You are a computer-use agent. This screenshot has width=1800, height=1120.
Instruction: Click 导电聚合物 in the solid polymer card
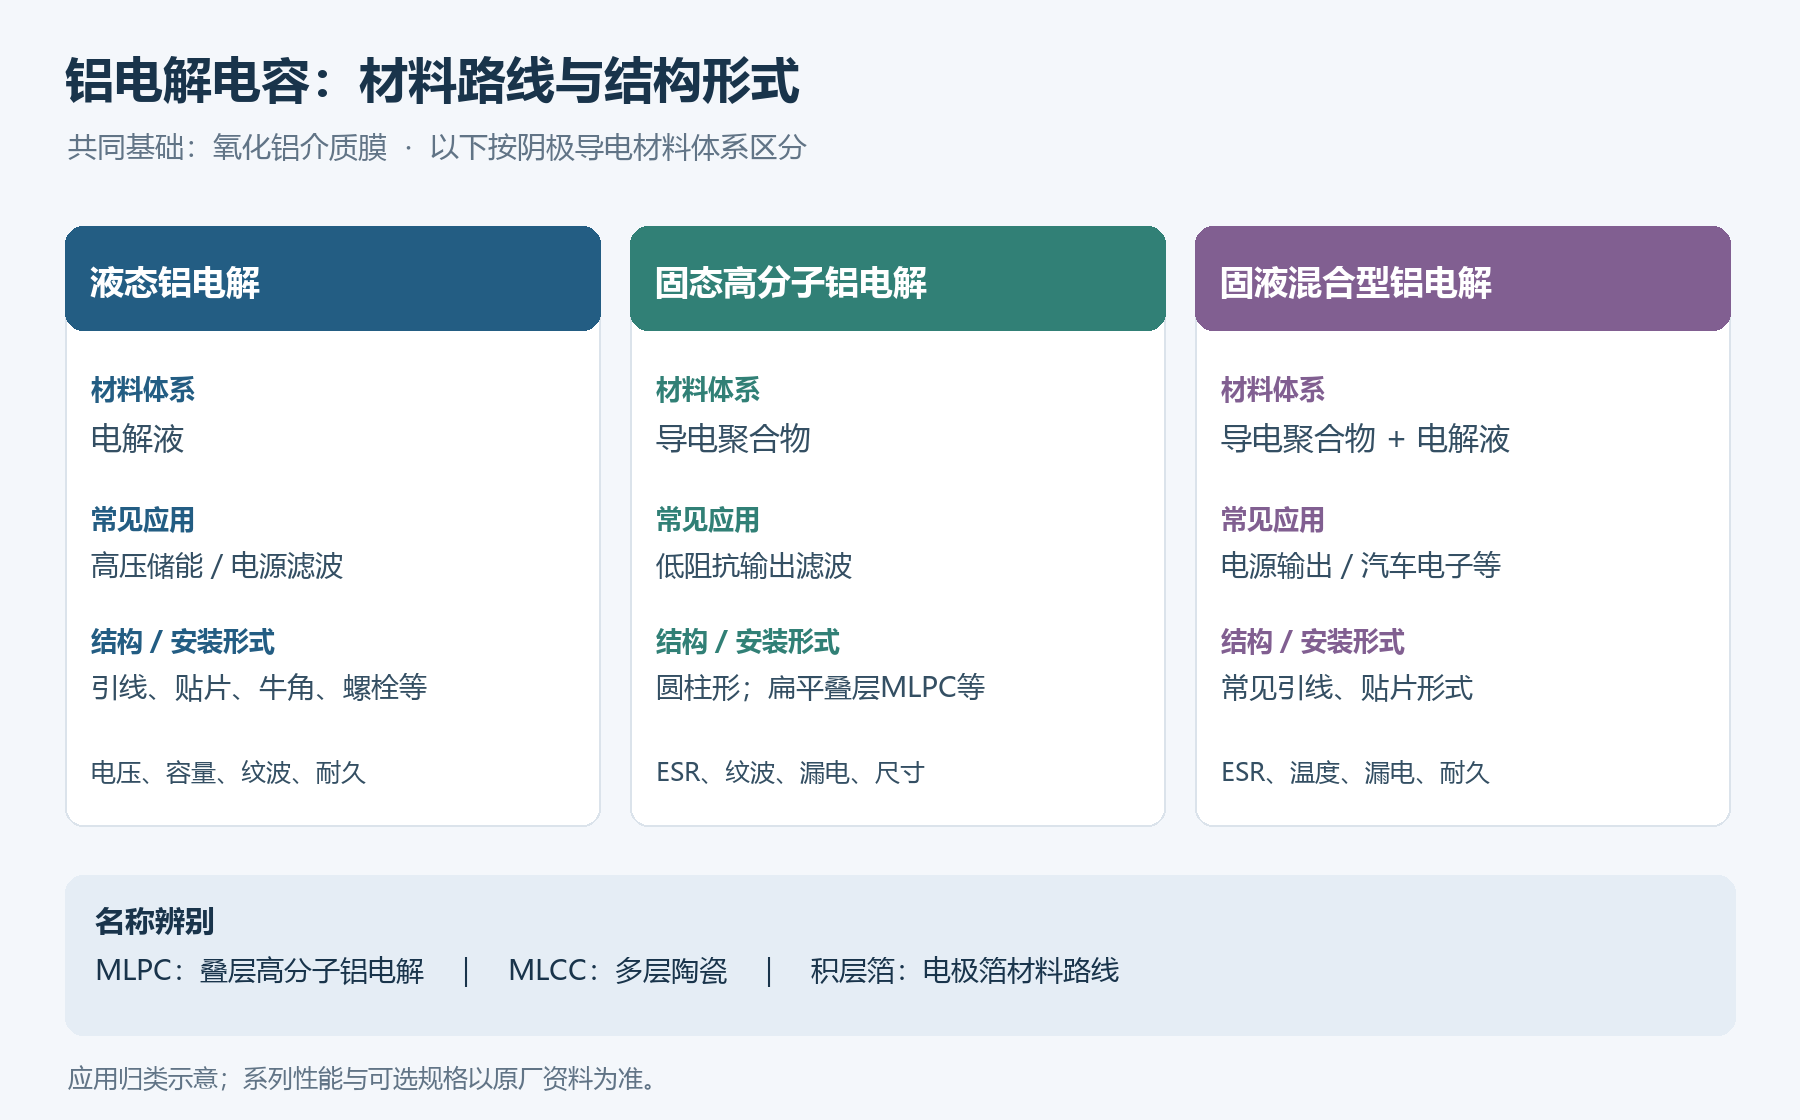click(x=733, y=439)
